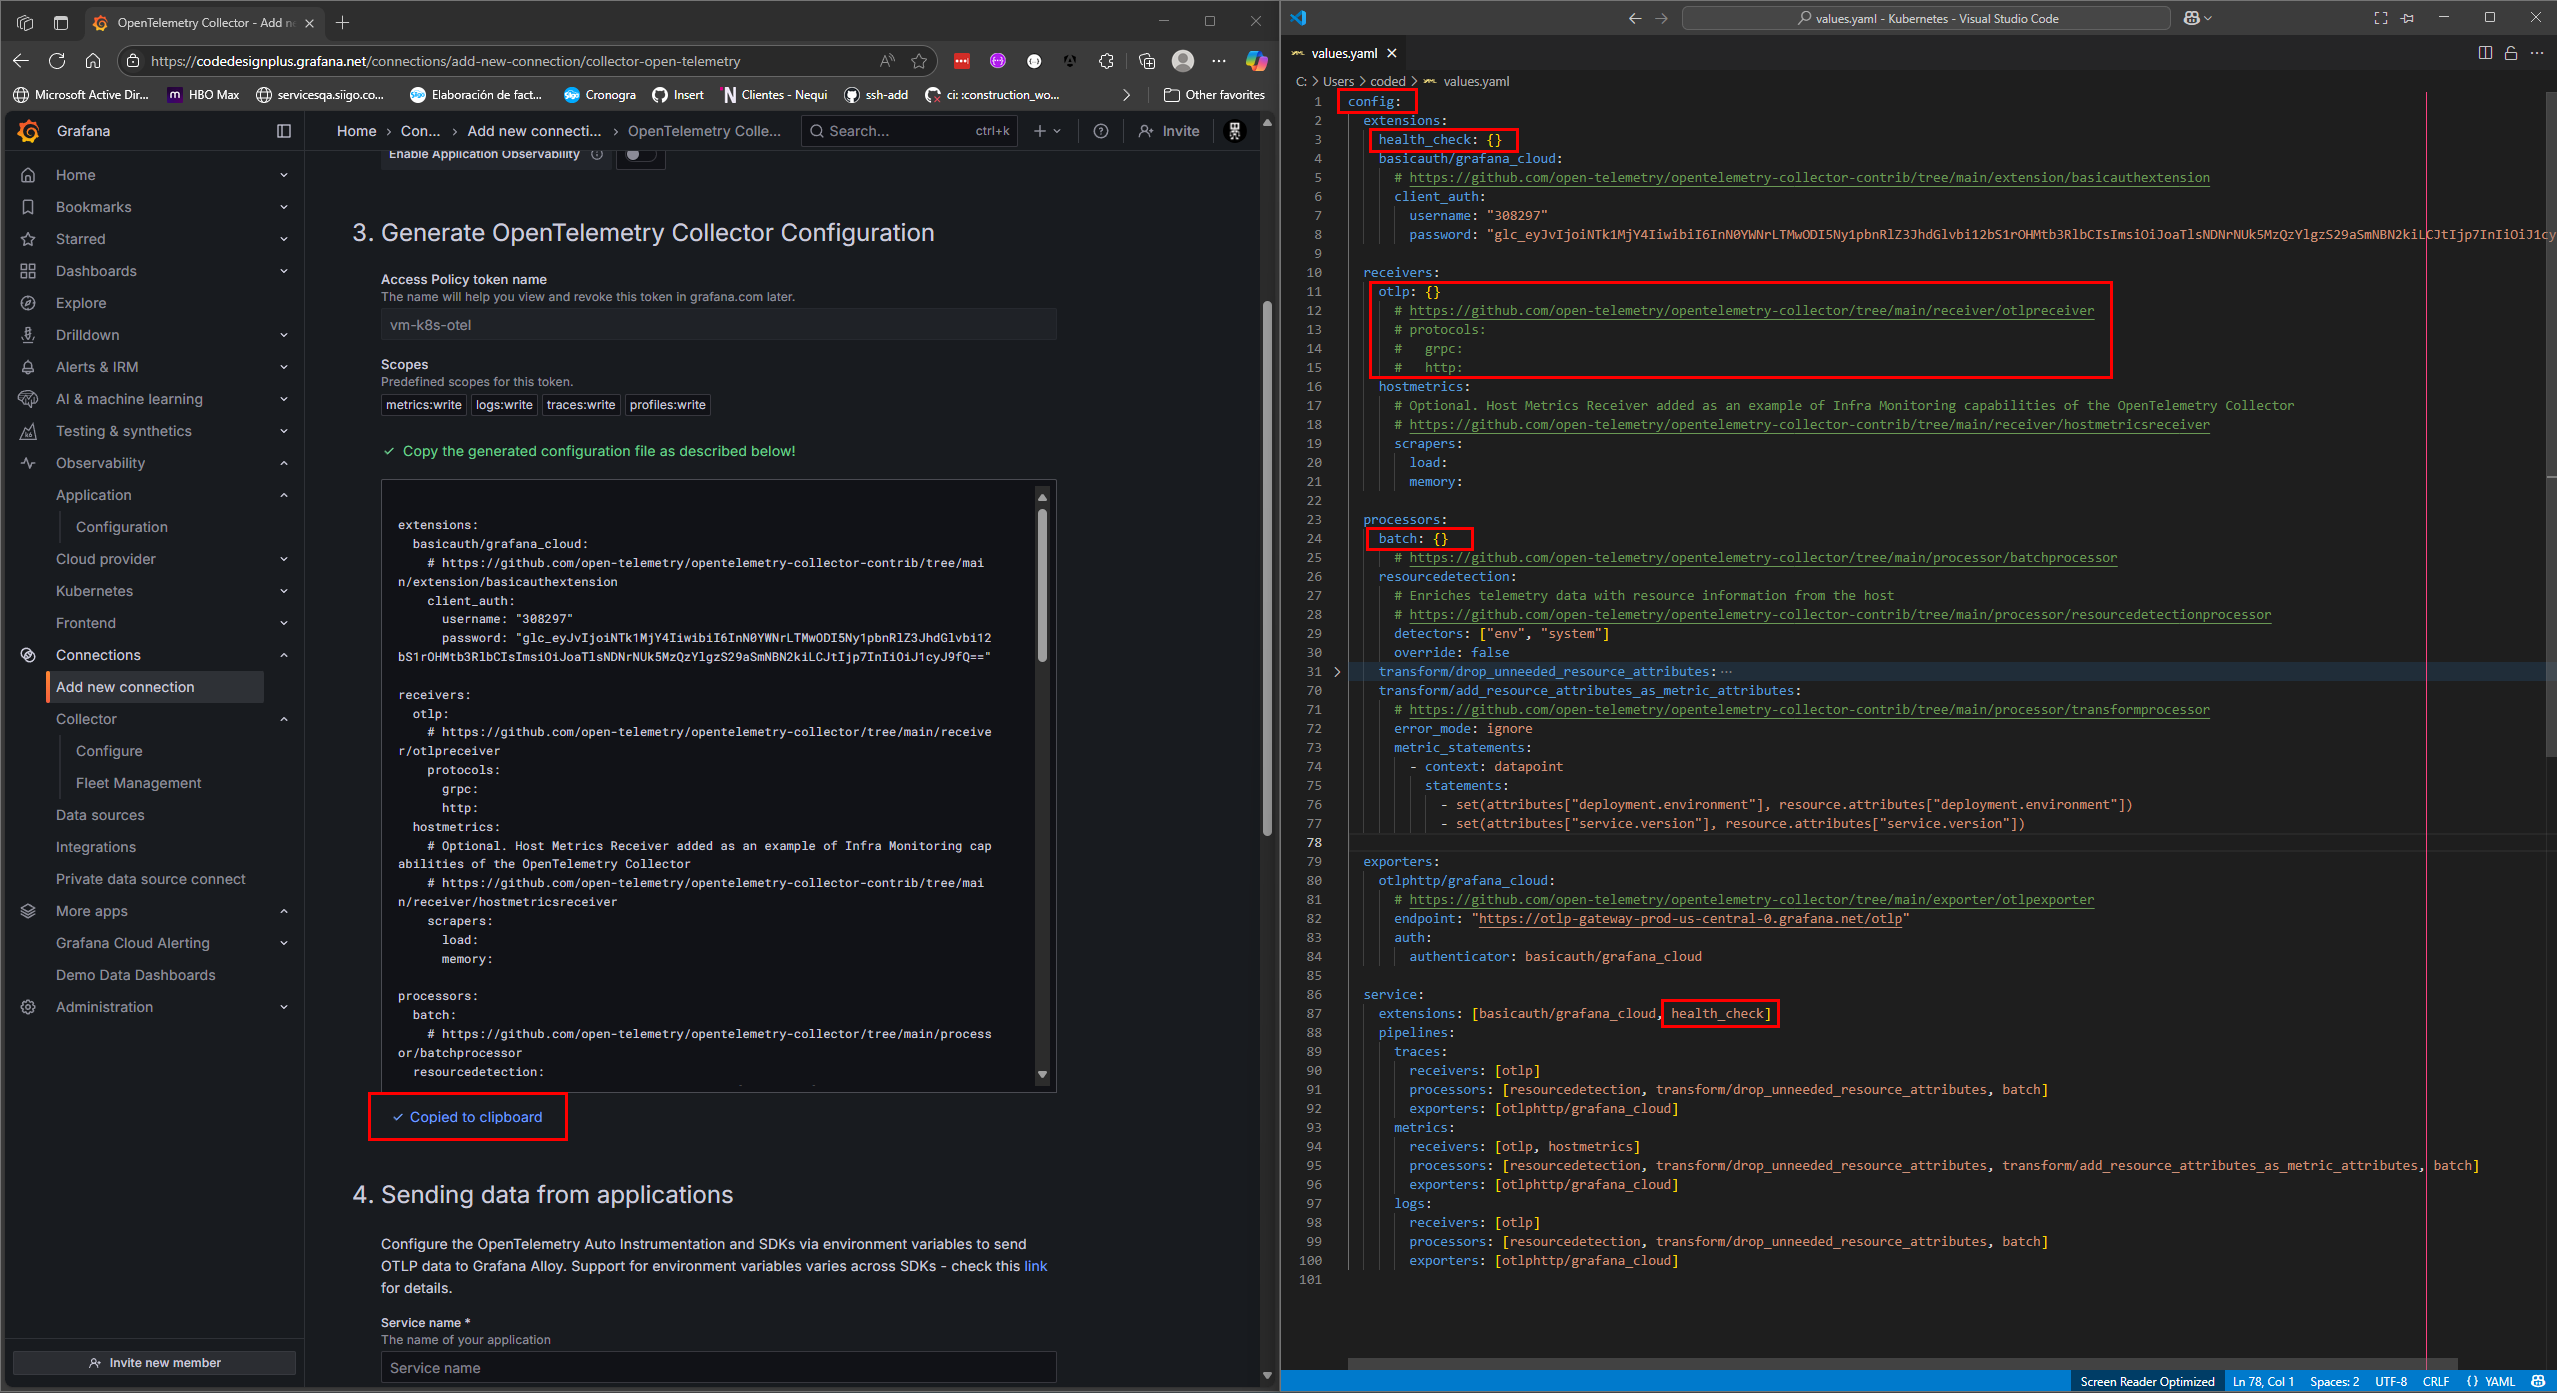
Task: Open the browser read aloud icon
Action: coord(887,61)
